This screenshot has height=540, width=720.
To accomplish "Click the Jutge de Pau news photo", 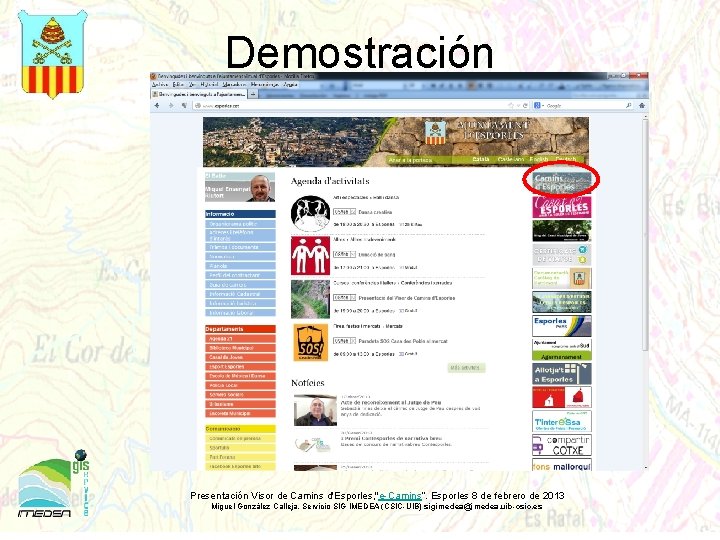I will pos(315,411).
